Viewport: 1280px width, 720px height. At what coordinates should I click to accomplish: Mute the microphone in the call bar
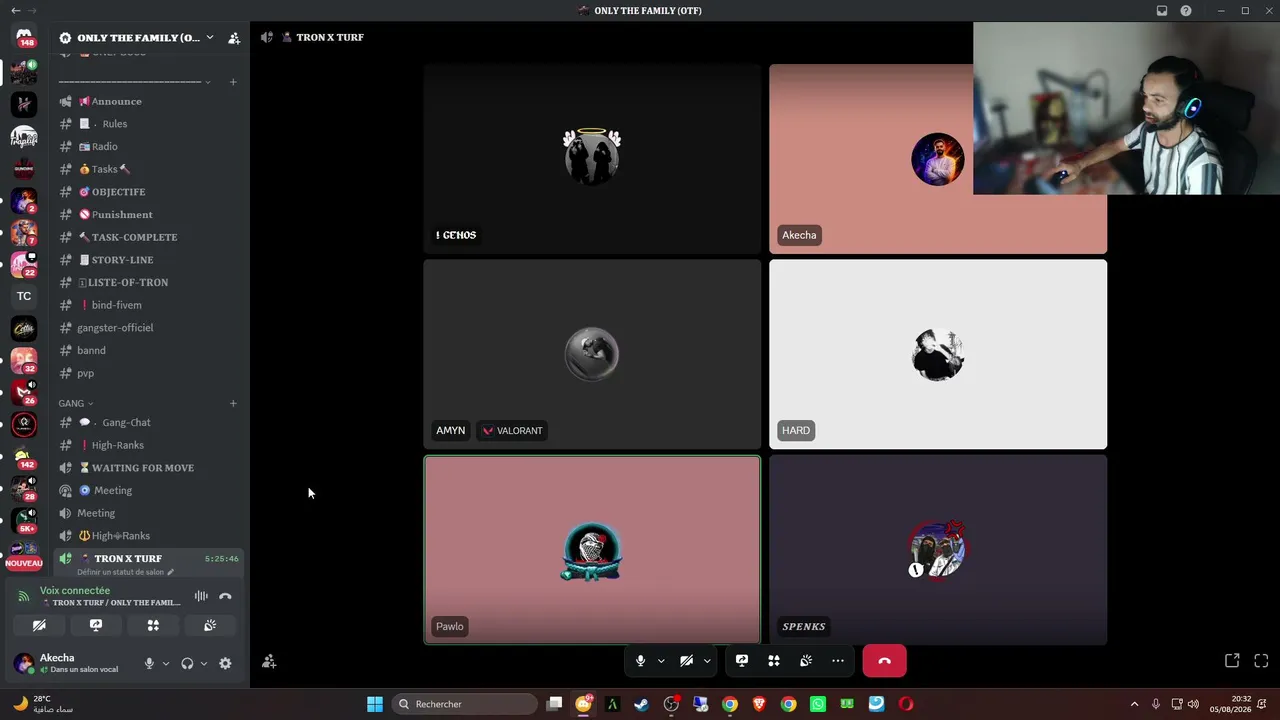pyautogui.click(x=641, y=661)
